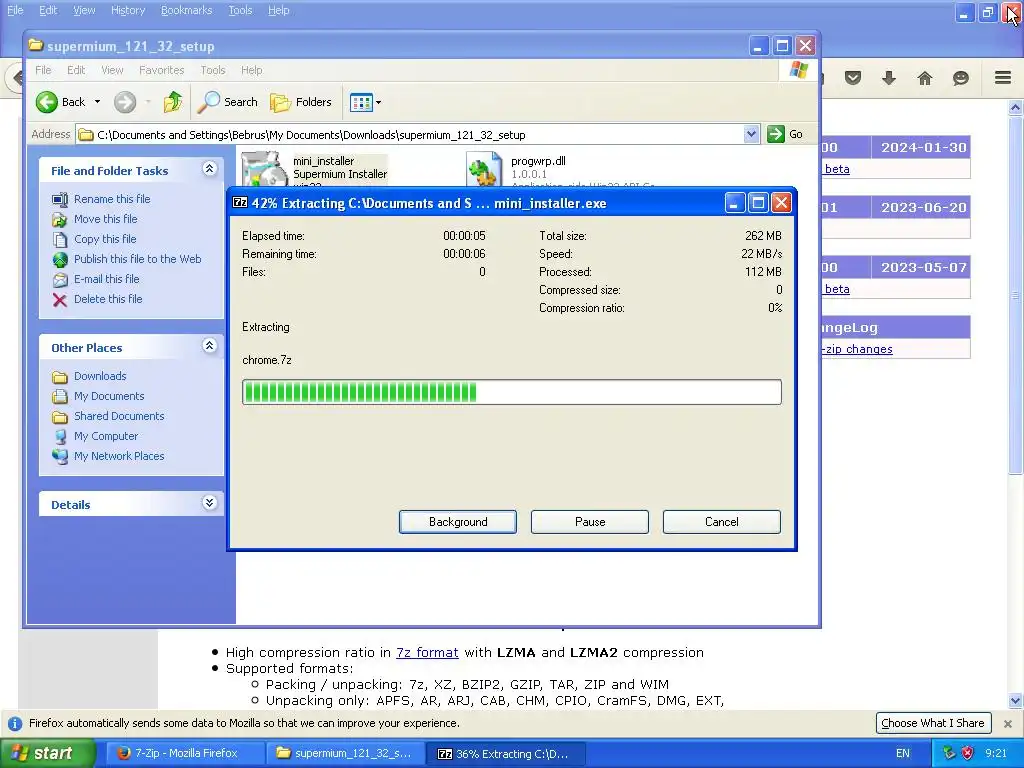Viewport: 1024px width, 768px height.
Task: Rename this file task icon
Action: (60, 199)
